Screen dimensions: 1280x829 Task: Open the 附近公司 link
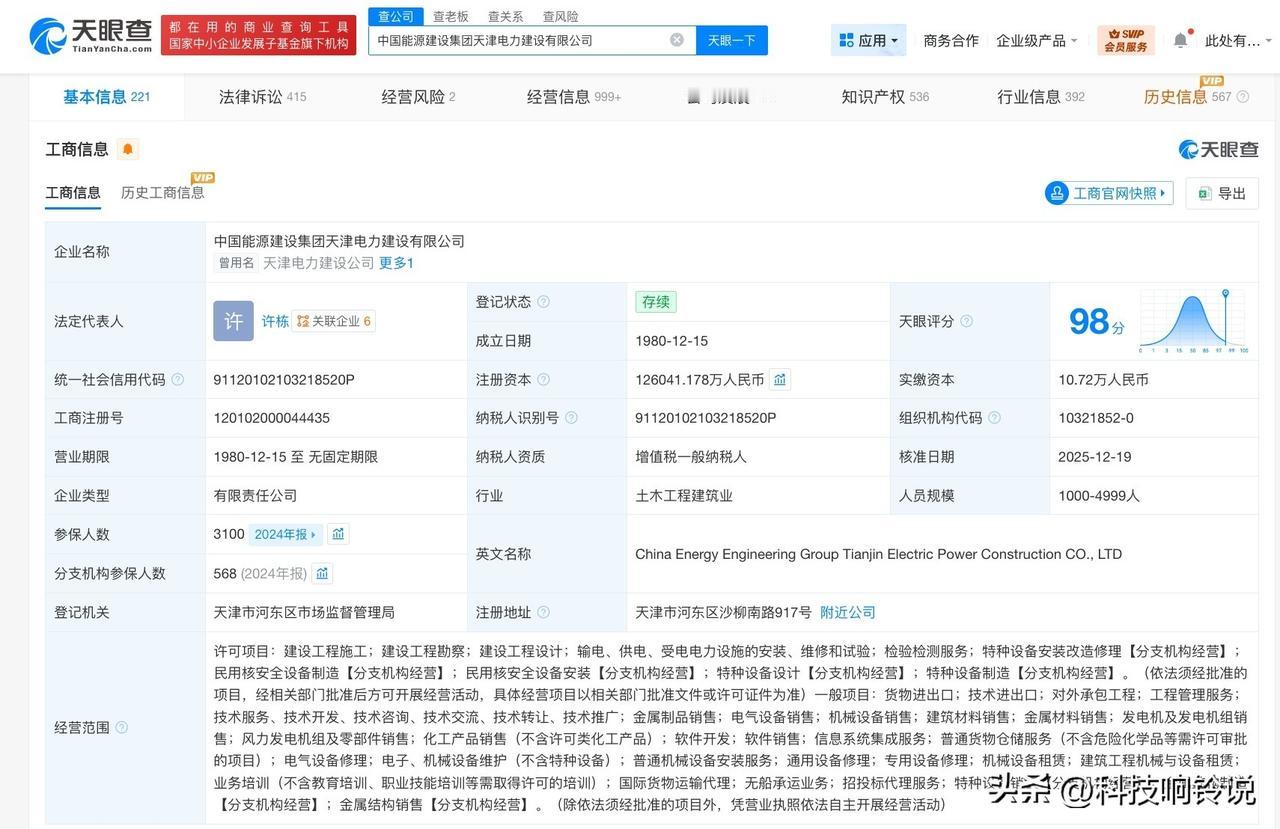pyautogui.click(x=848, y=612)
